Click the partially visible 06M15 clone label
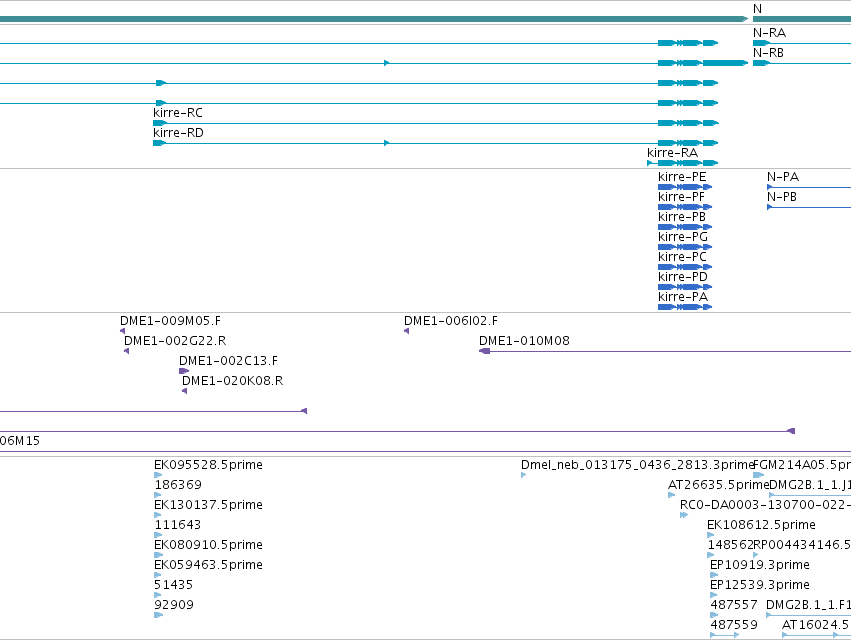The width and height of the screenshot is (851, 640). (20, 440)
